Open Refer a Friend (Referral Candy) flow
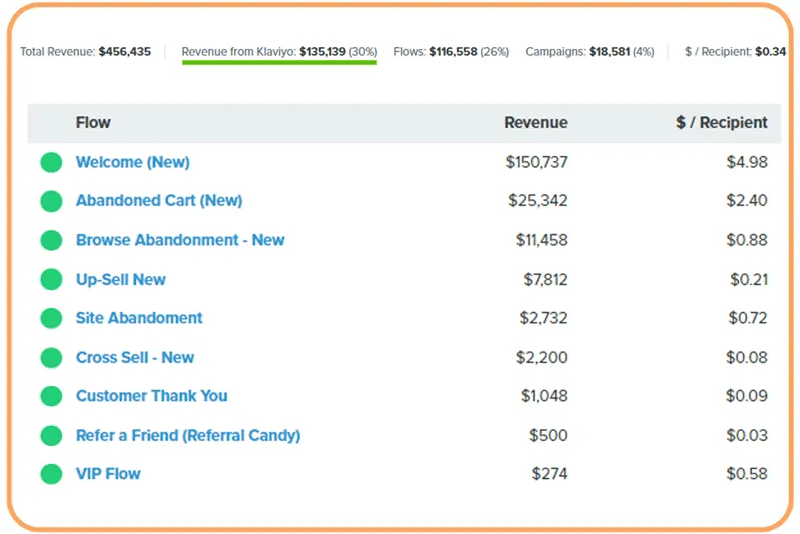This screenshot has height=534, width=800. 188,436
